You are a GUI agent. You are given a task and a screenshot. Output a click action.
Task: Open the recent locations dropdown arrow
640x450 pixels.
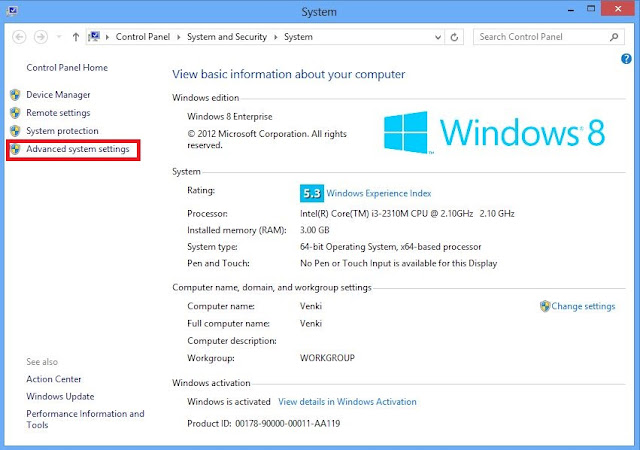coord(59,37)
